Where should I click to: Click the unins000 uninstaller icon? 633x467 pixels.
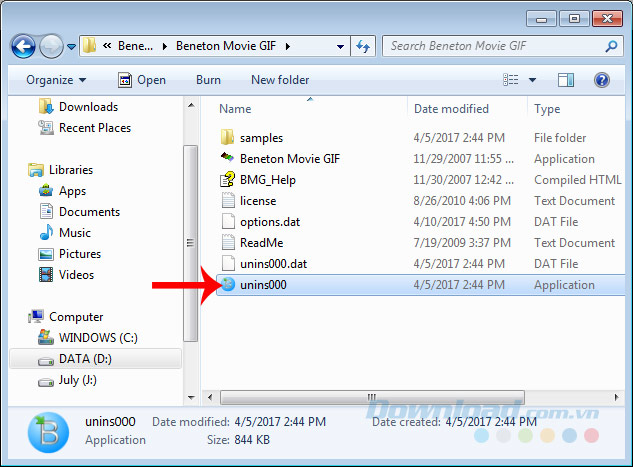point(228,284)
